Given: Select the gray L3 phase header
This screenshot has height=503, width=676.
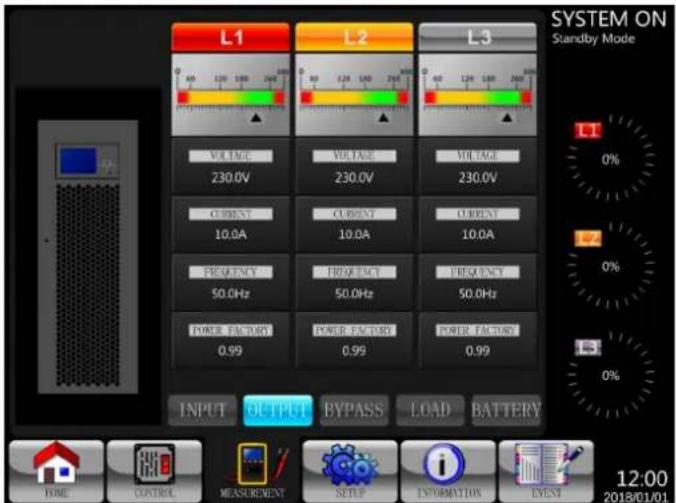Looking at the screenshot, I should coord(478,37).
